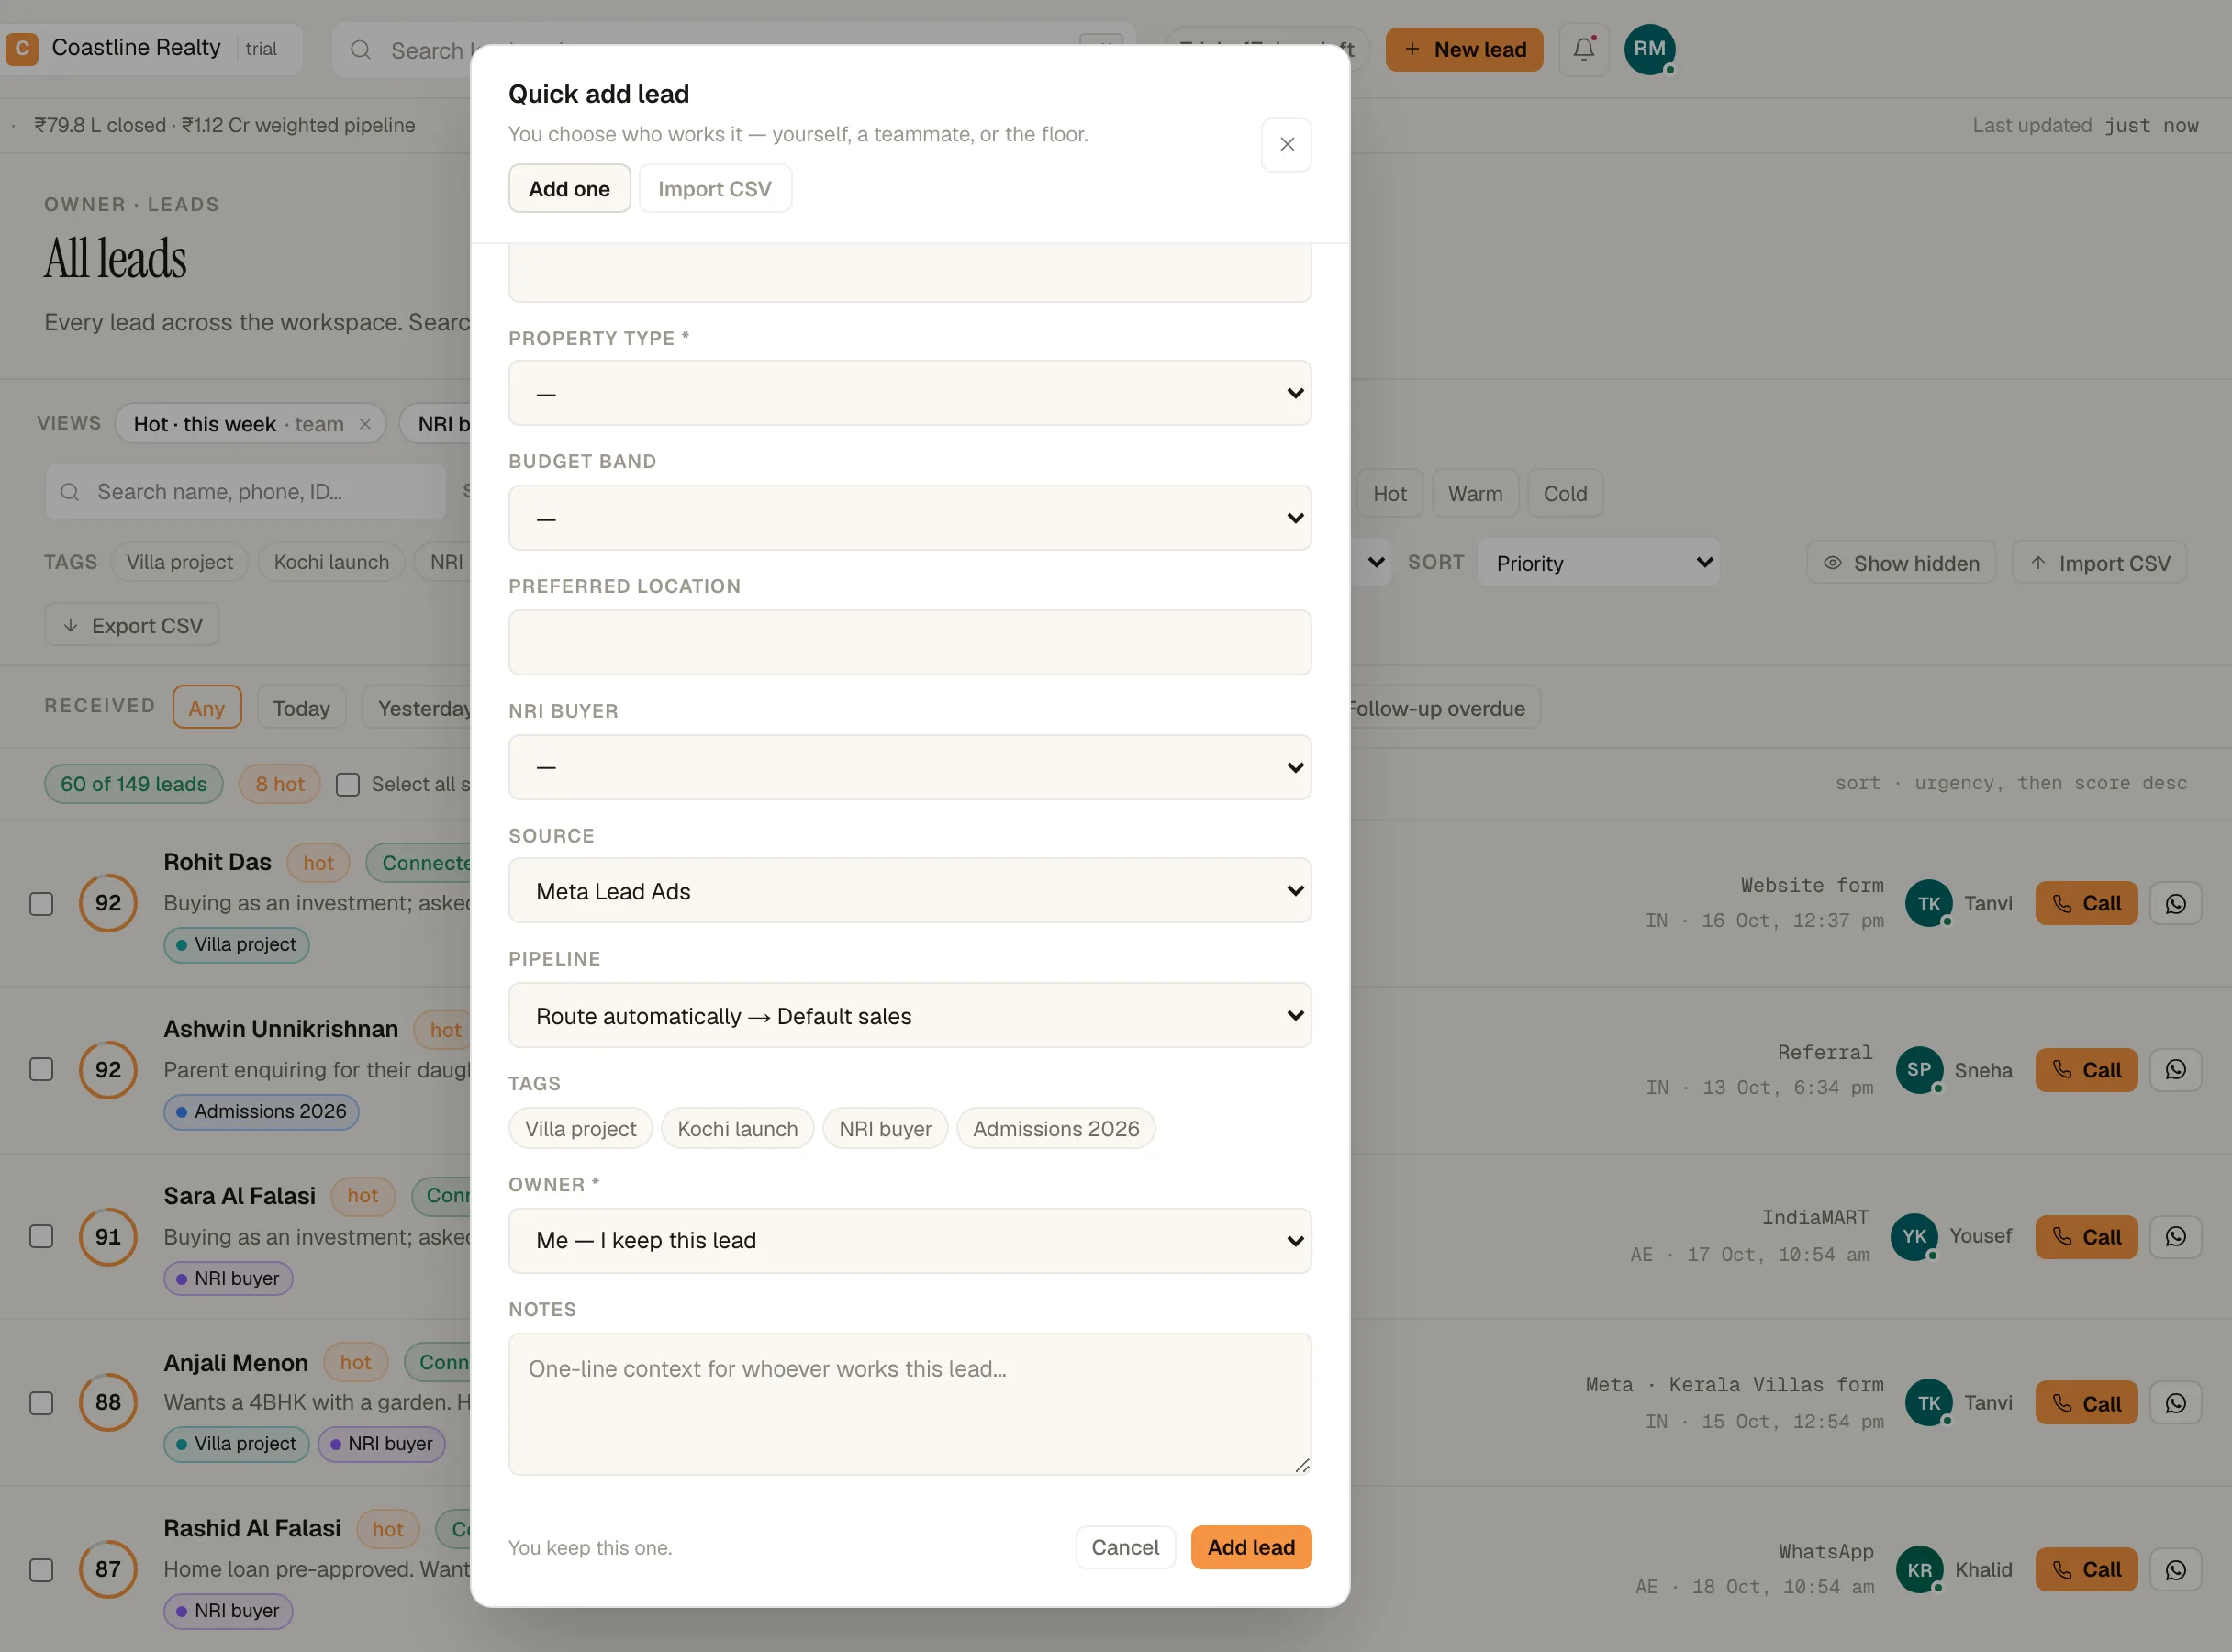Open the notifications bell

[x=1583, y=49]
